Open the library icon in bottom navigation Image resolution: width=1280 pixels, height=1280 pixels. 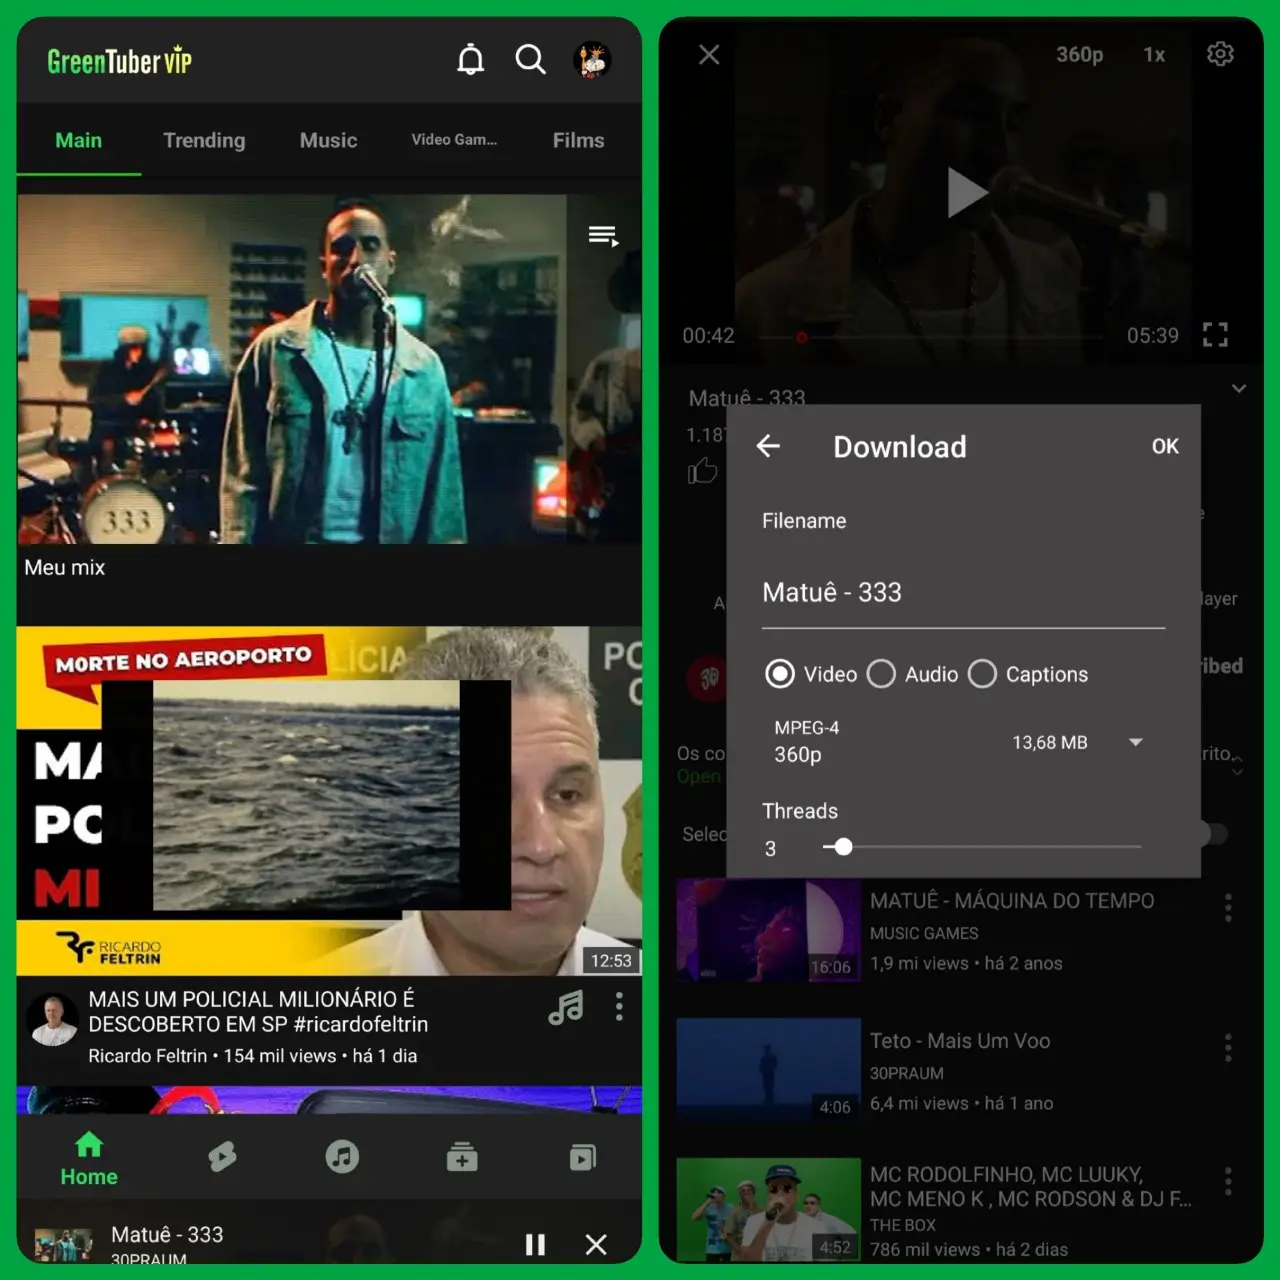coord(583,1157)
